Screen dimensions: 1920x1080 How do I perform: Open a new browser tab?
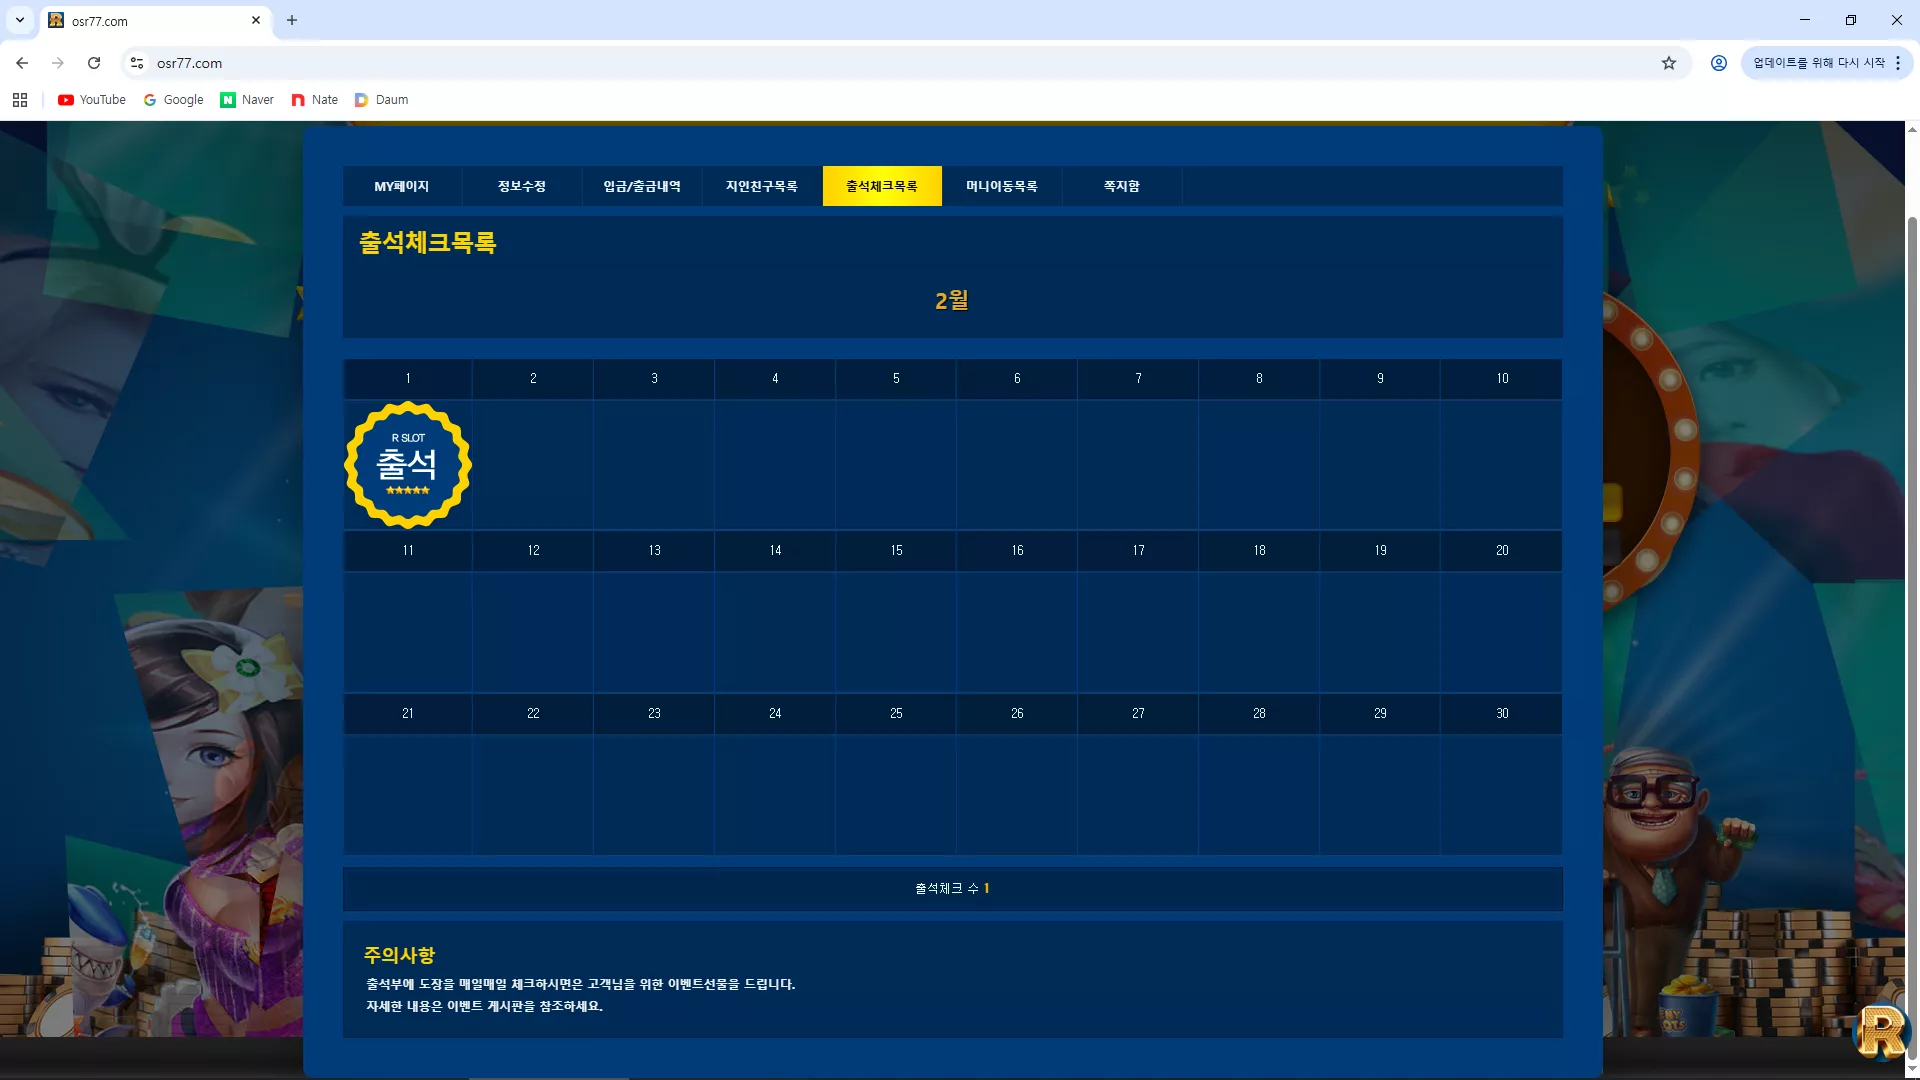[x=292, y=20]
